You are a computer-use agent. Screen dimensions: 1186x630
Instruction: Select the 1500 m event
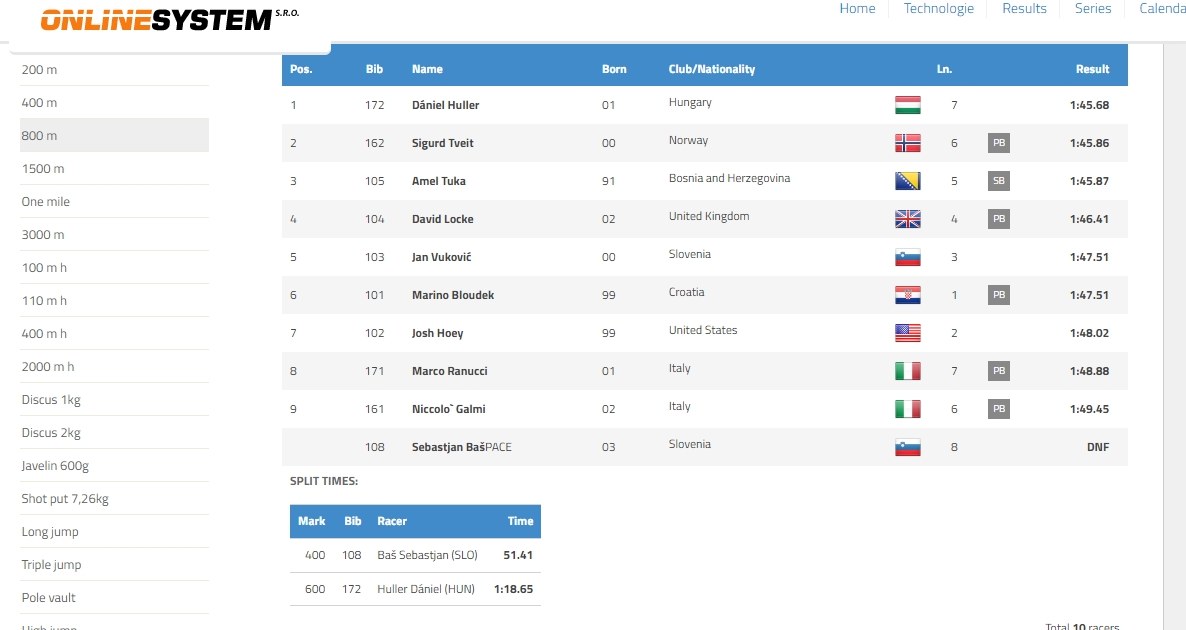[43, 169]
